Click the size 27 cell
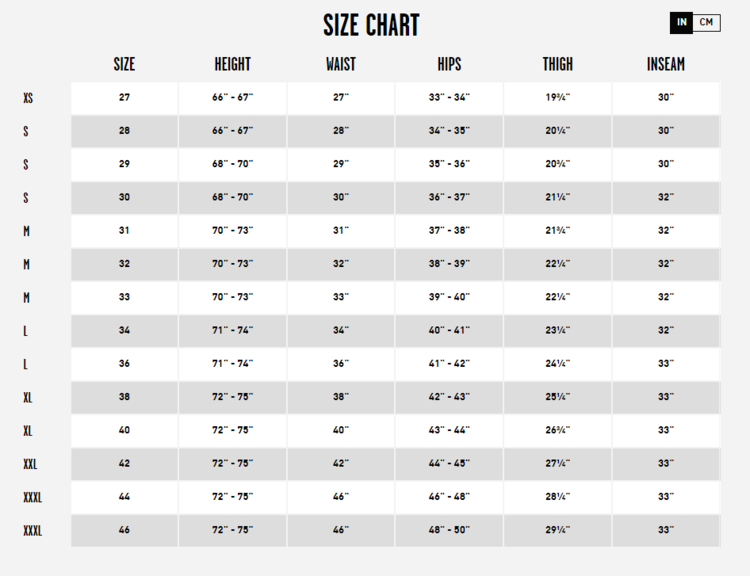750x576 pixels. tap(124, 98)
